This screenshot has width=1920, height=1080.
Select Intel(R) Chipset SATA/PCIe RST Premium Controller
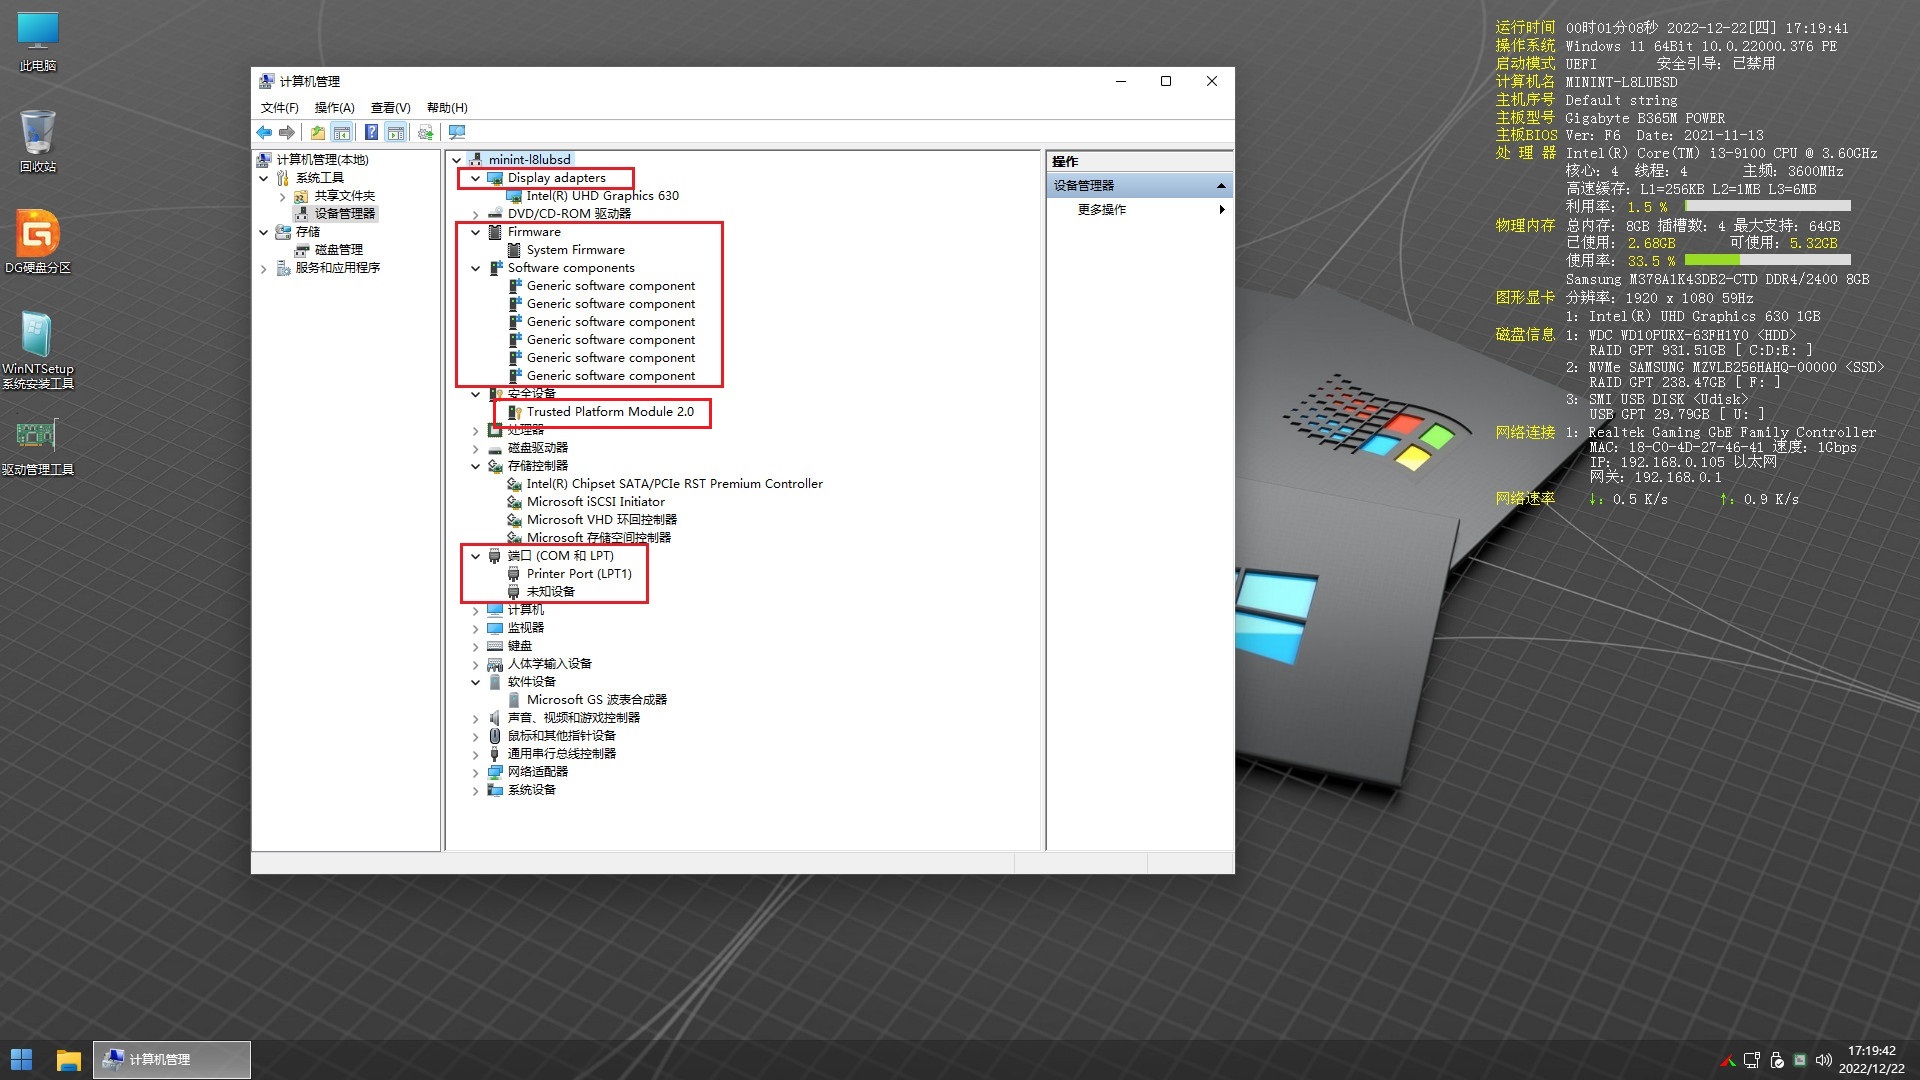(x=674, y=484)
